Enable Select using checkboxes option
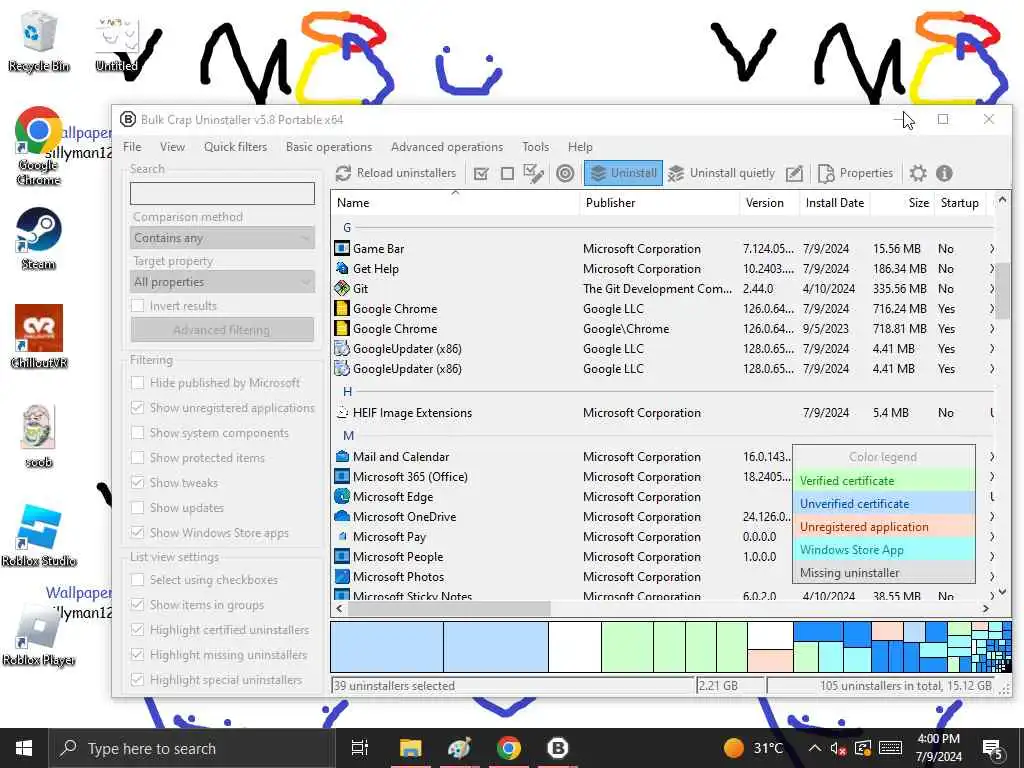 [x=138, y=580]
